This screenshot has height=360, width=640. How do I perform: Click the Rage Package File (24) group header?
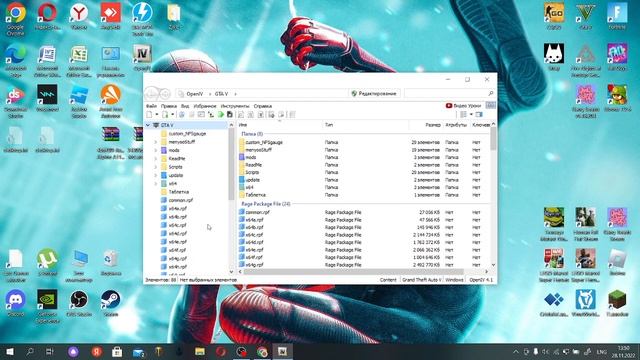tap(266, 204)
